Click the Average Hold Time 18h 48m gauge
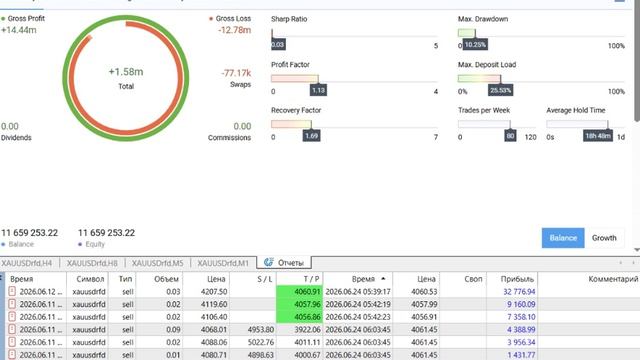The image size is (640, 360). pyautogui.click(x=598, y=136)
